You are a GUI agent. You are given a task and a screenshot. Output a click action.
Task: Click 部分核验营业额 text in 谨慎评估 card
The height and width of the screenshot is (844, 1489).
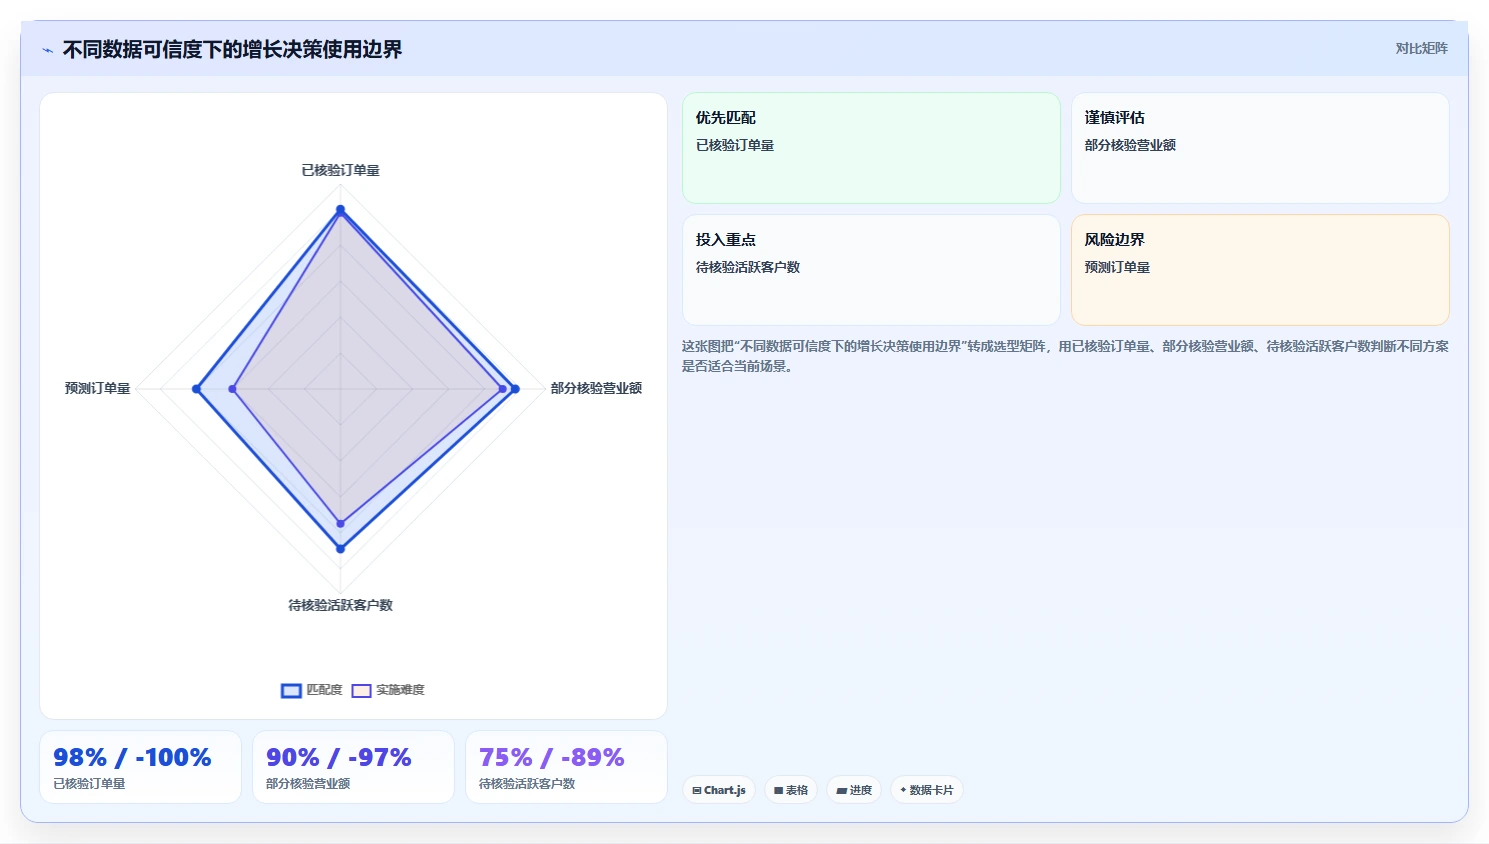[x=1130, y=145]
